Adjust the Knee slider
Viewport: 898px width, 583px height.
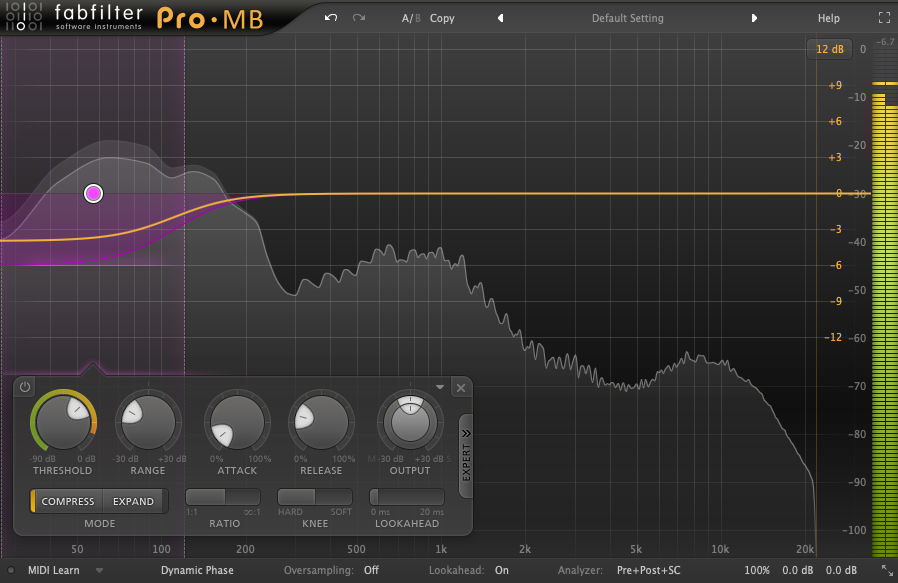(315, 497)
